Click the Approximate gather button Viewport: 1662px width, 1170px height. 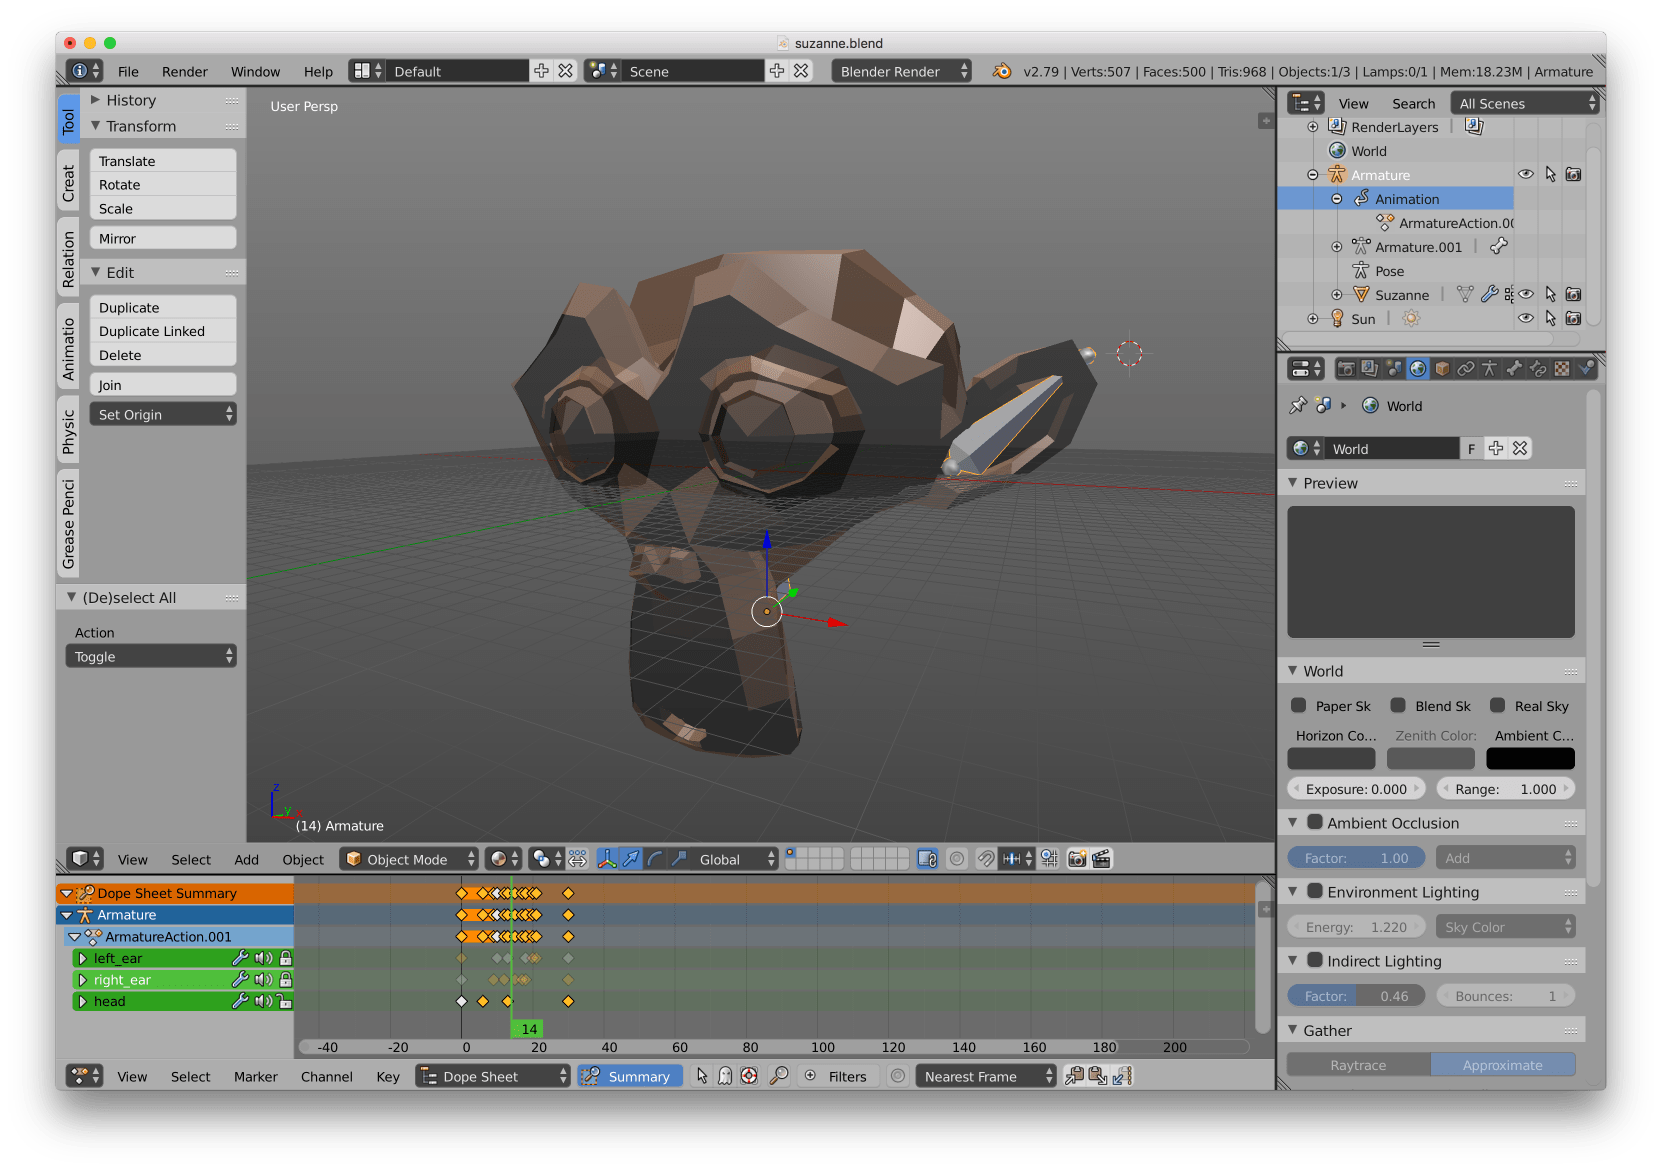[1503, 1064]
